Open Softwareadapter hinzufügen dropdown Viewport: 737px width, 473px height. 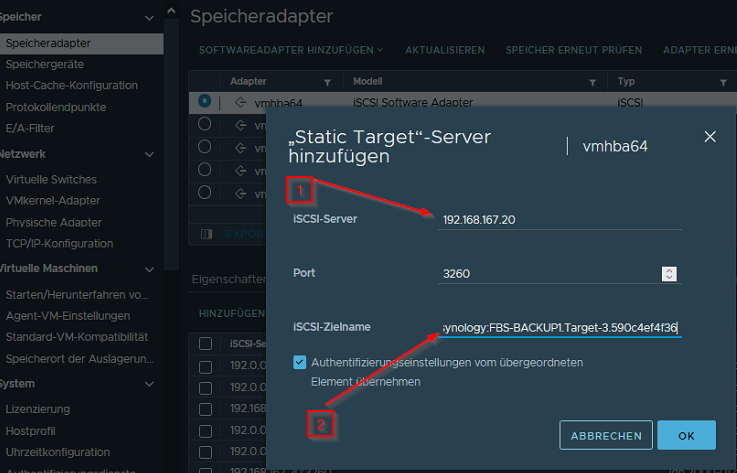290,50
